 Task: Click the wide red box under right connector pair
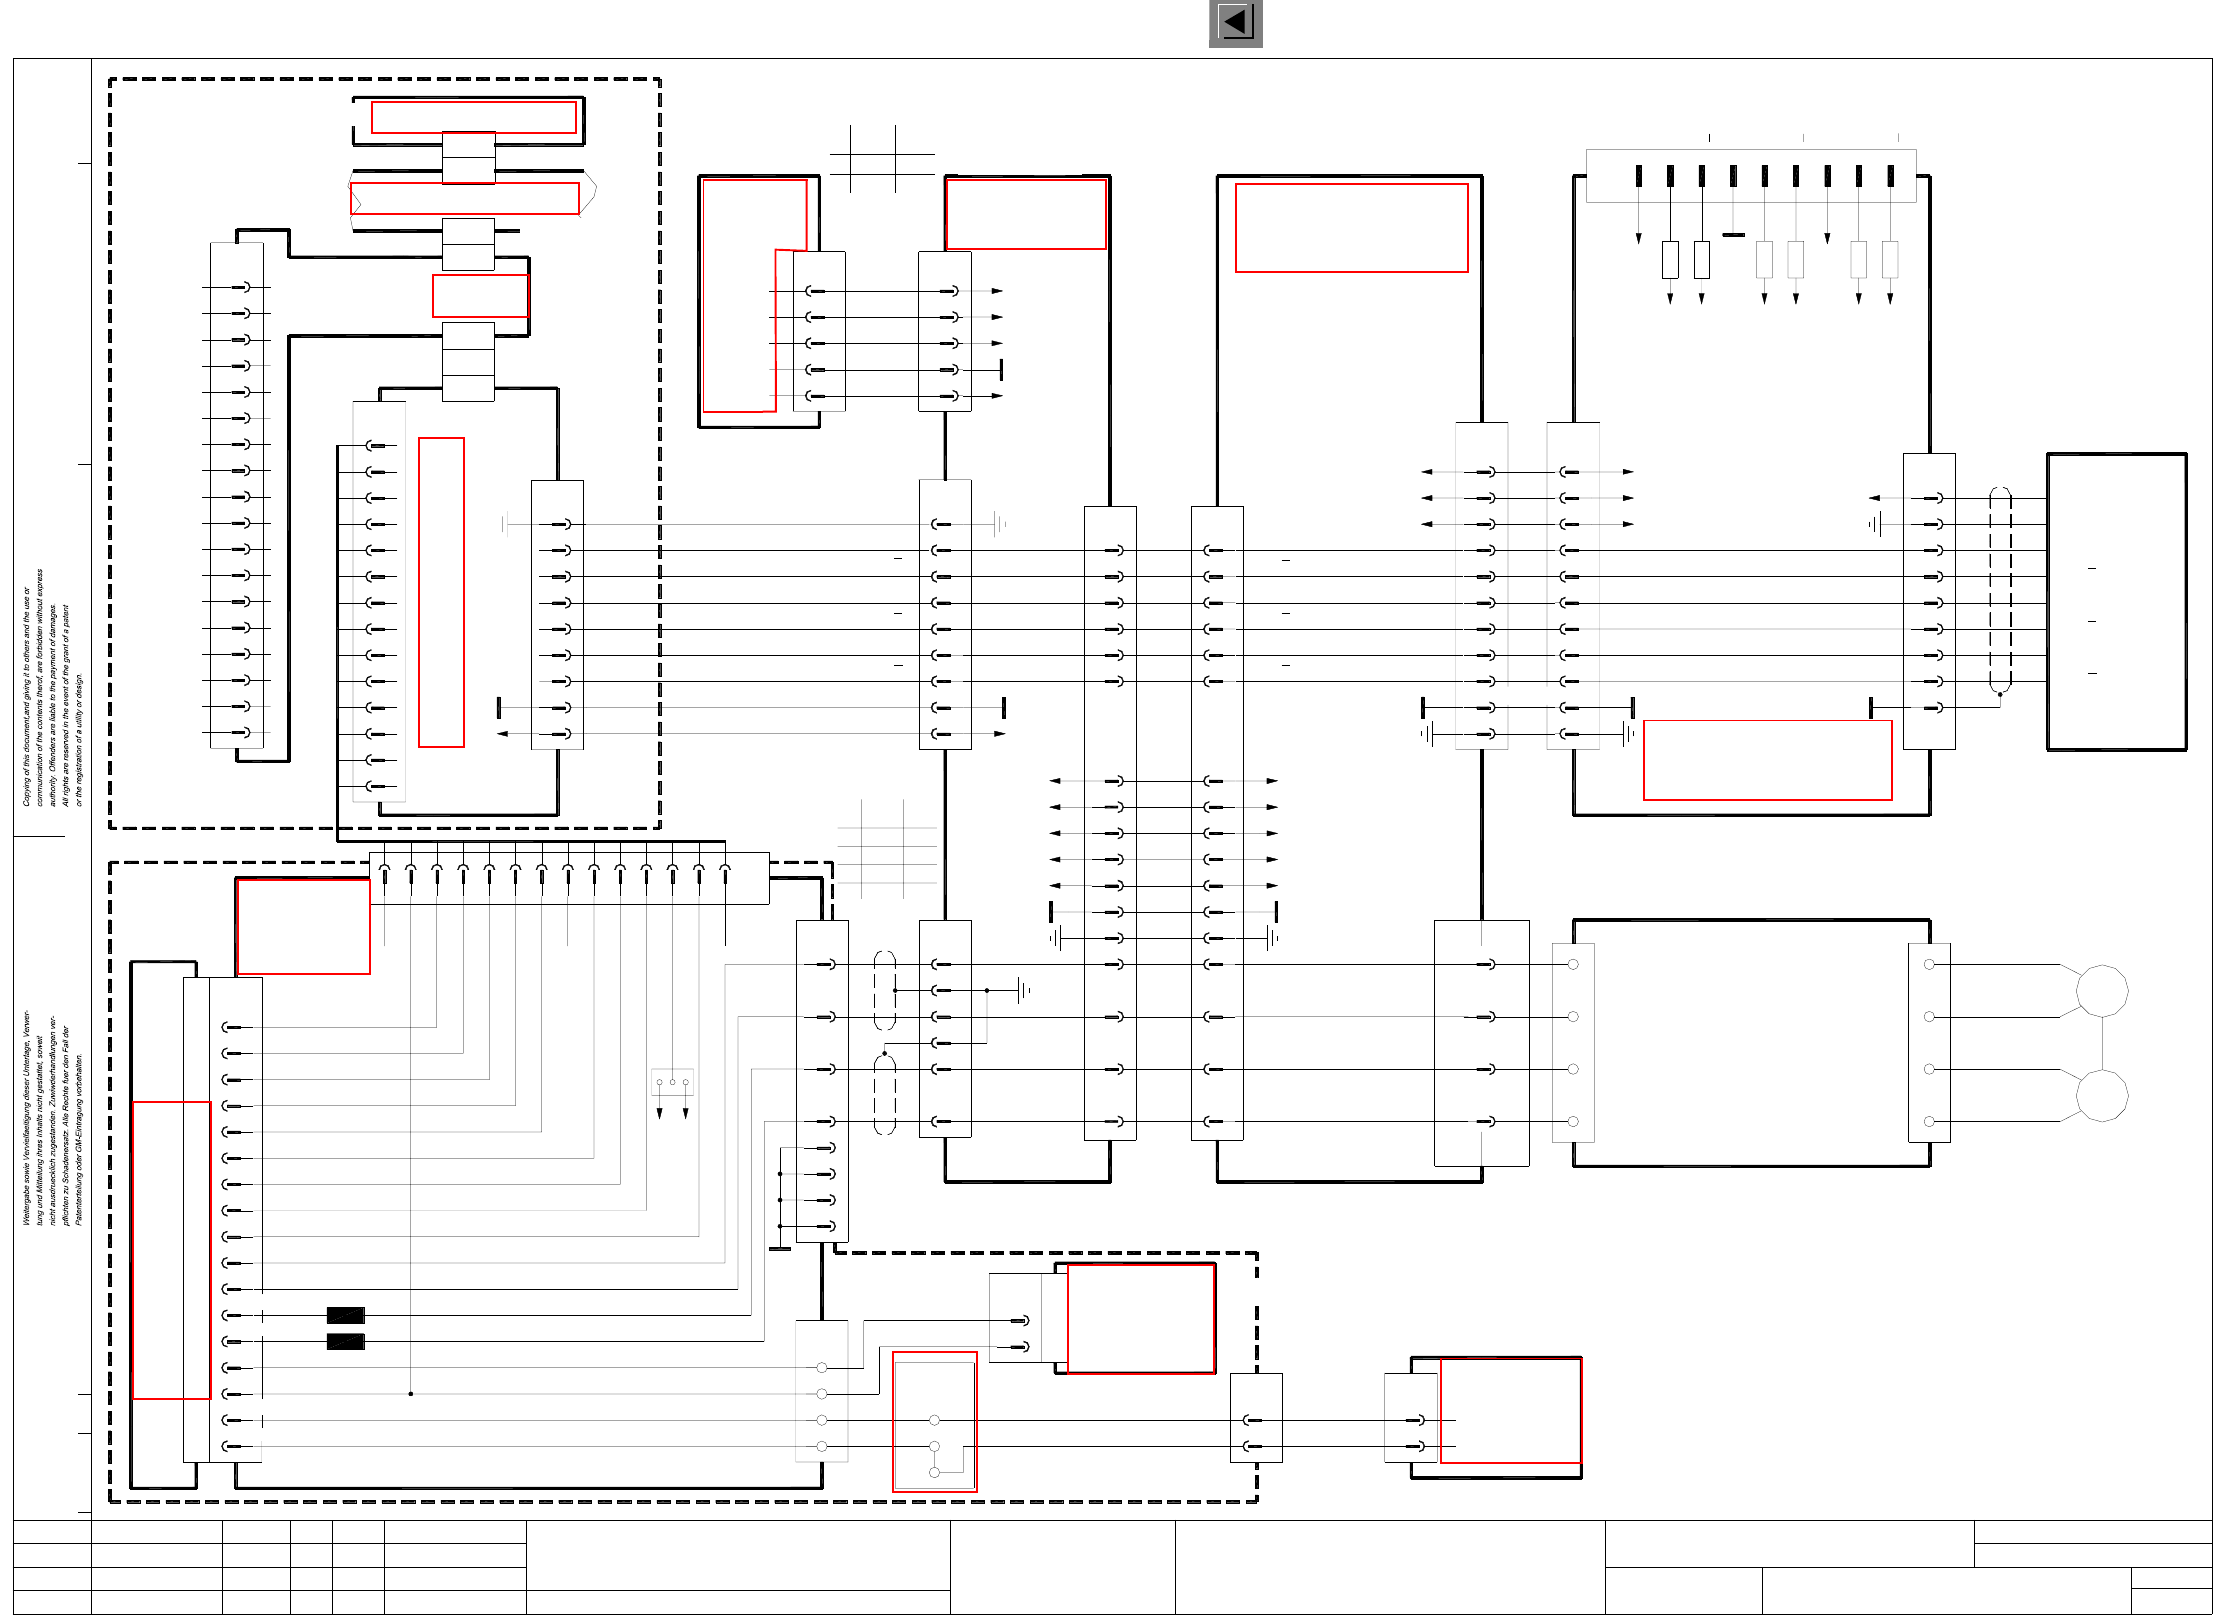click(1767, 760)
